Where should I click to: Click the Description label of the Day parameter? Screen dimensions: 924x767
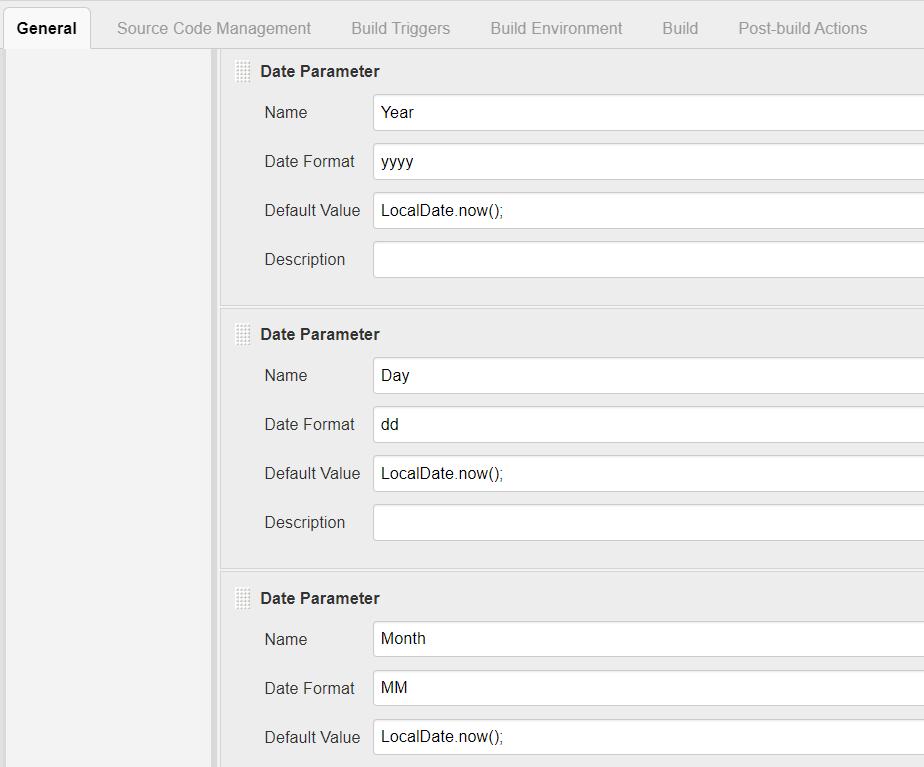click(x=305, y=522)
